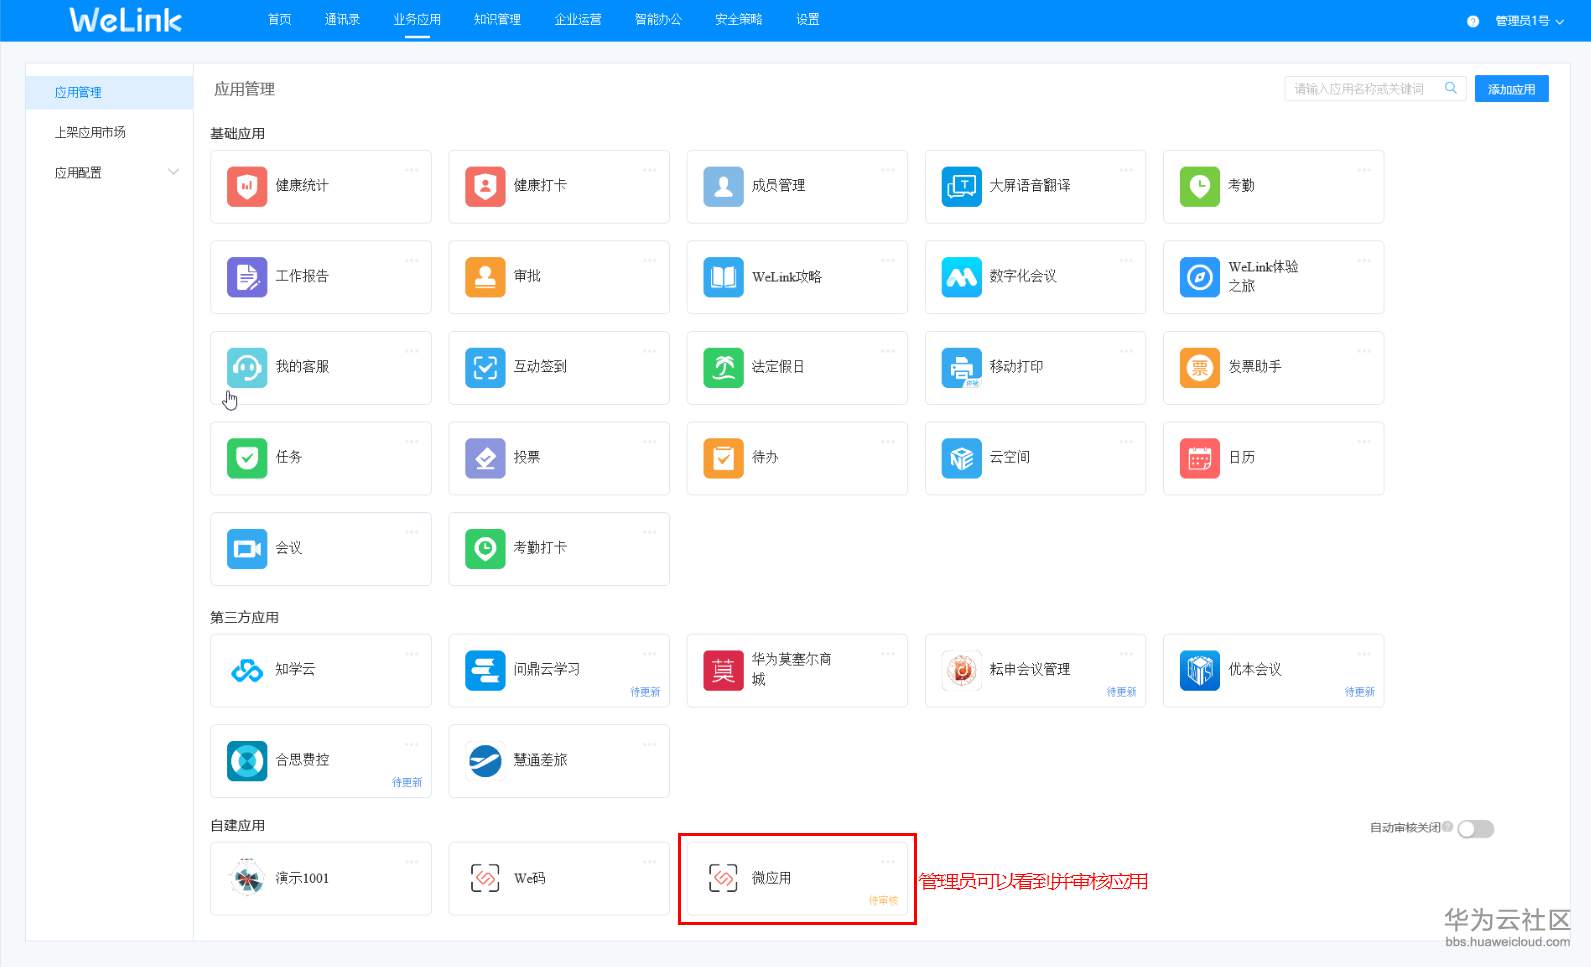Select the 云空间 cube icon
The width and height of the screenshot is (1591, 967).
961,458
